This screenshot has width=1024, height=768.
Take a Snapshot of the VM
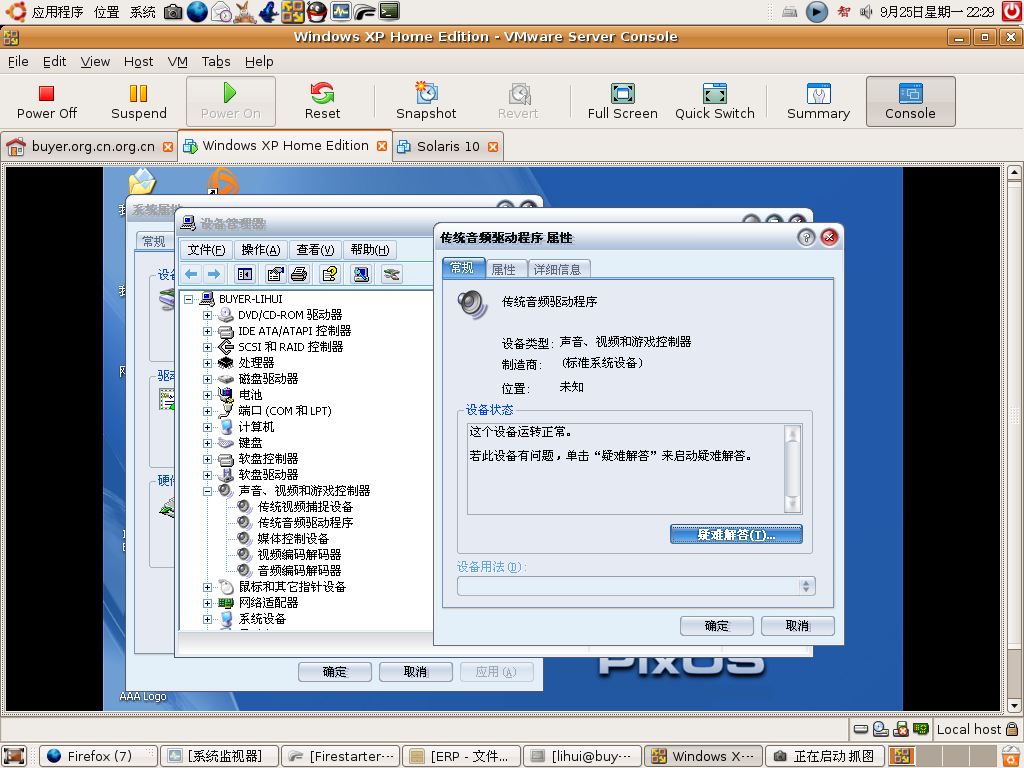pyautogui.click(x=426, y=102)
